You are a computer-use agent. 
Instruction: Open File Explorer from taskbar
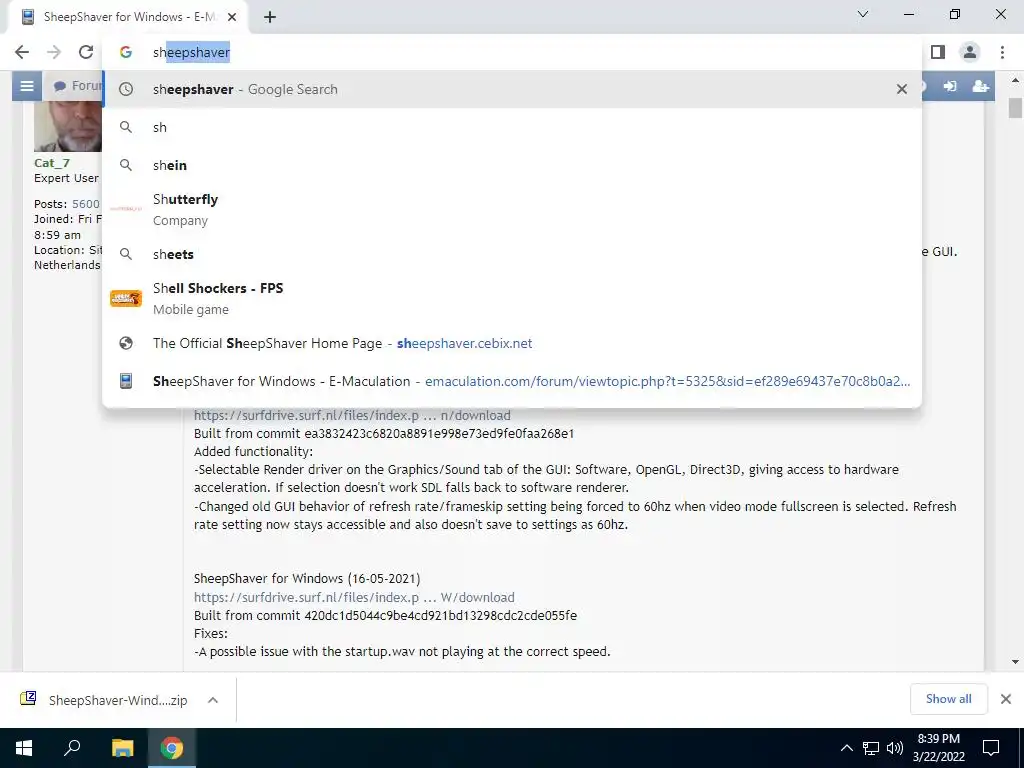[122, 748]
